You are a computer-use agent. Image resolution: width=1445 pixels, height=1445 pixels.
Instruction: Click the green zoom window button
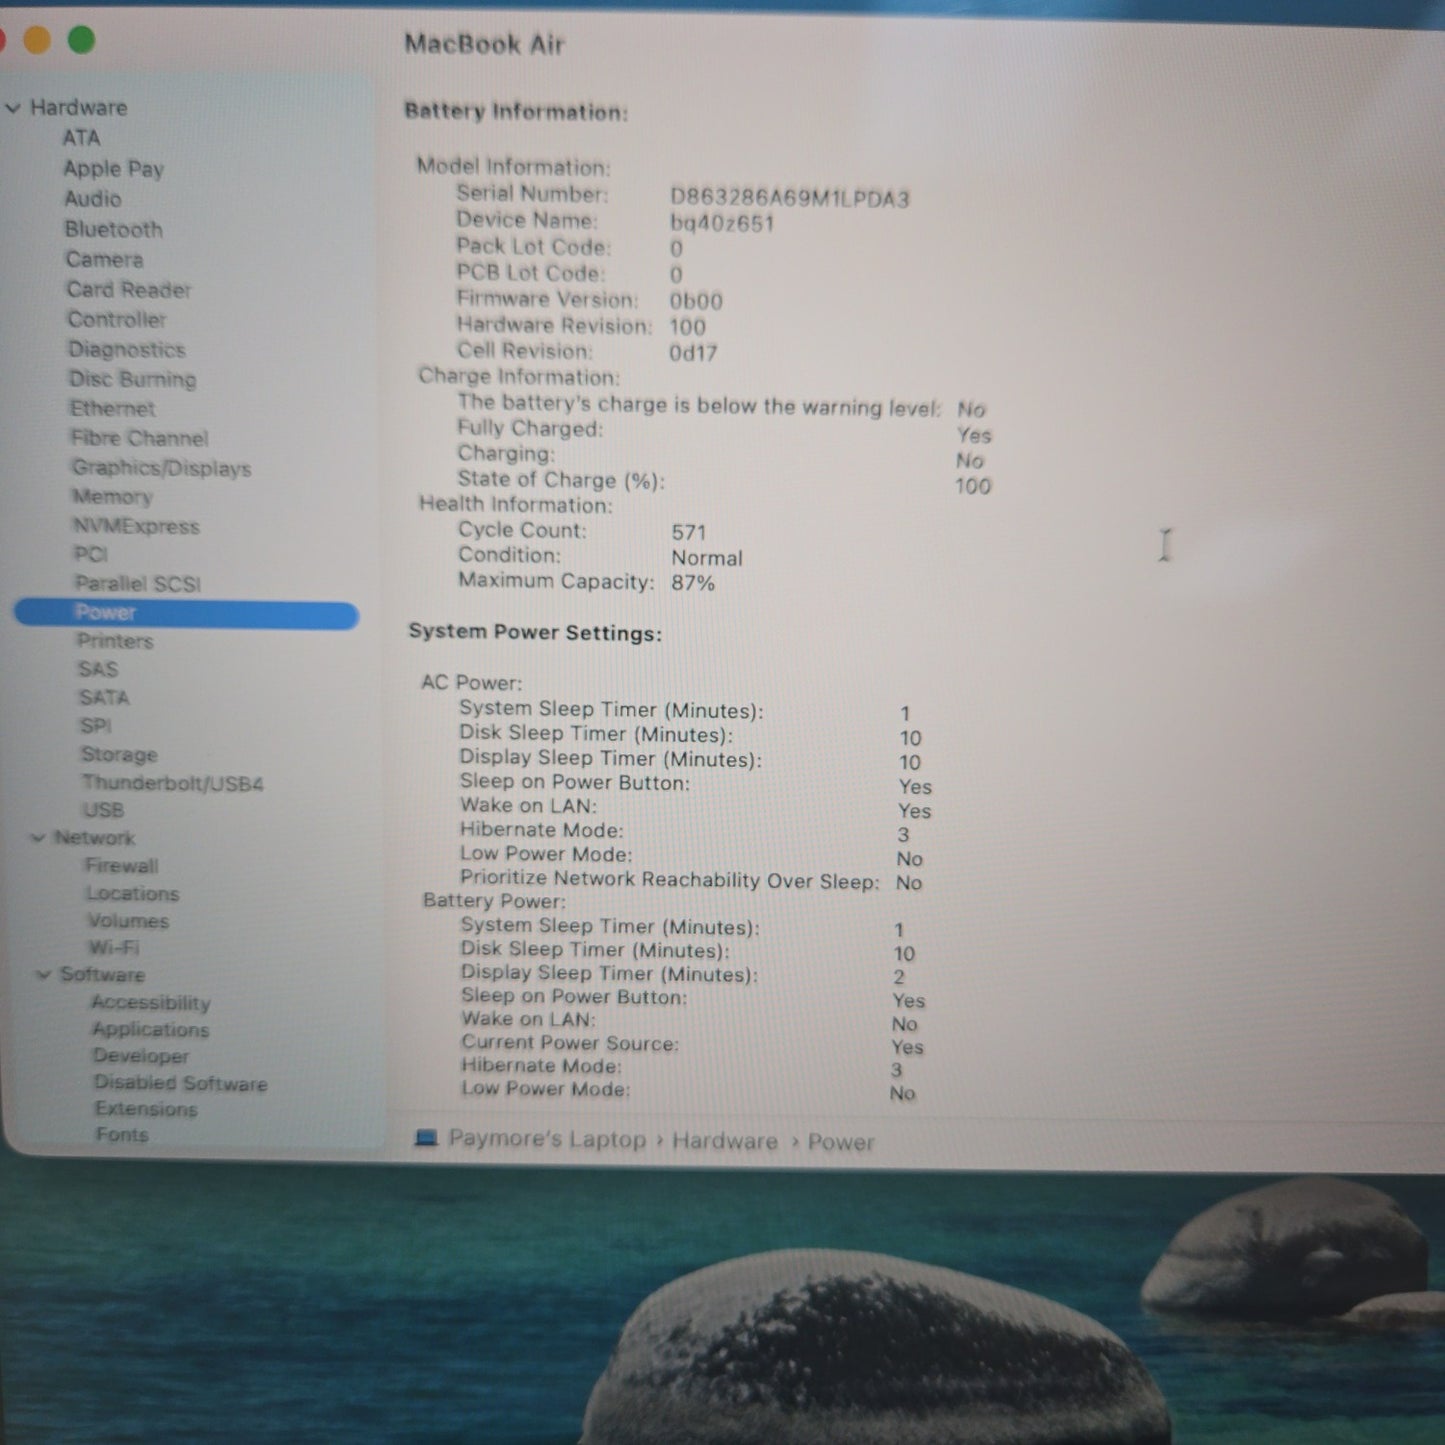click(82, 40)
